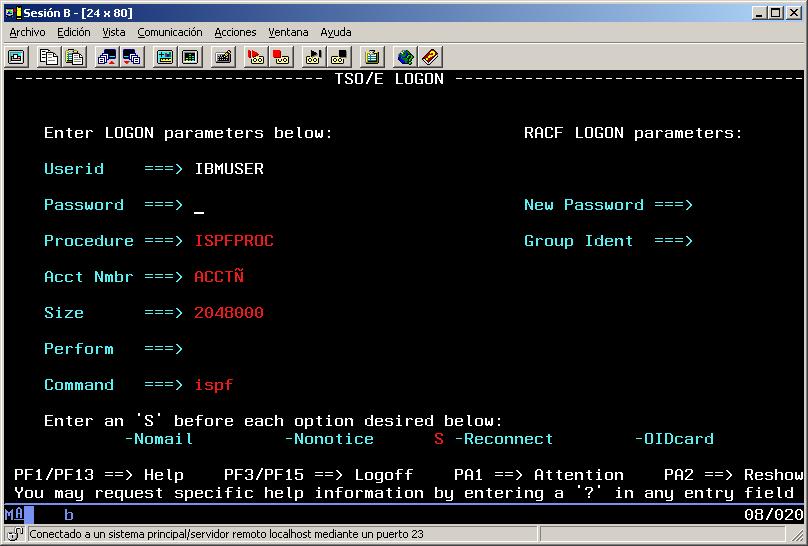
Task: Click the -OIDcard option text
Action: tap(674, 439)
